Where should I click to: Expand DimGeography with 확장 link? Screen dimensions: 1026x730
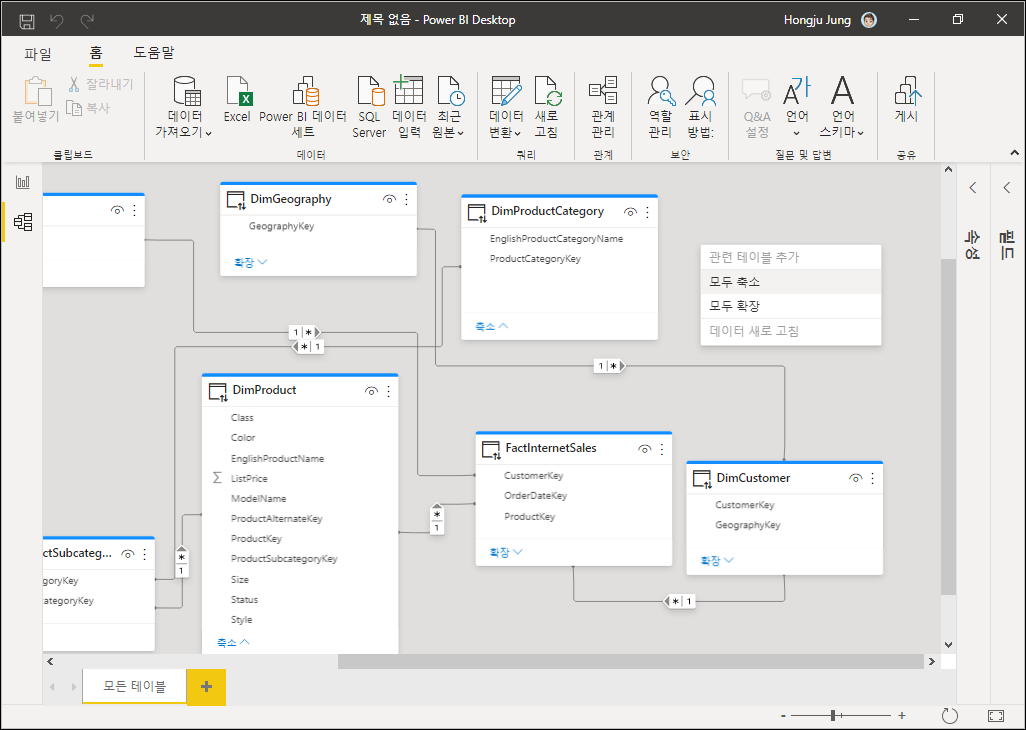pos(251,262)
